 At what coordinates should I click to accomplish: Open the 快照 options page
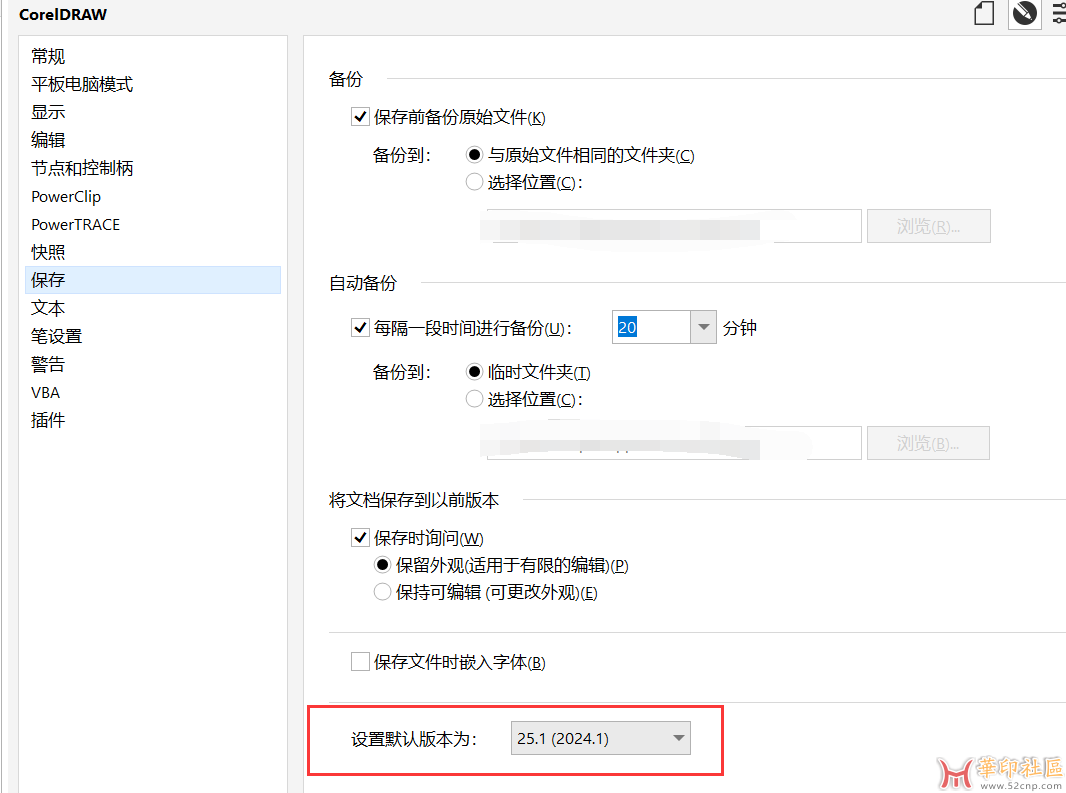pyautogui.click(x=153, y=252)
